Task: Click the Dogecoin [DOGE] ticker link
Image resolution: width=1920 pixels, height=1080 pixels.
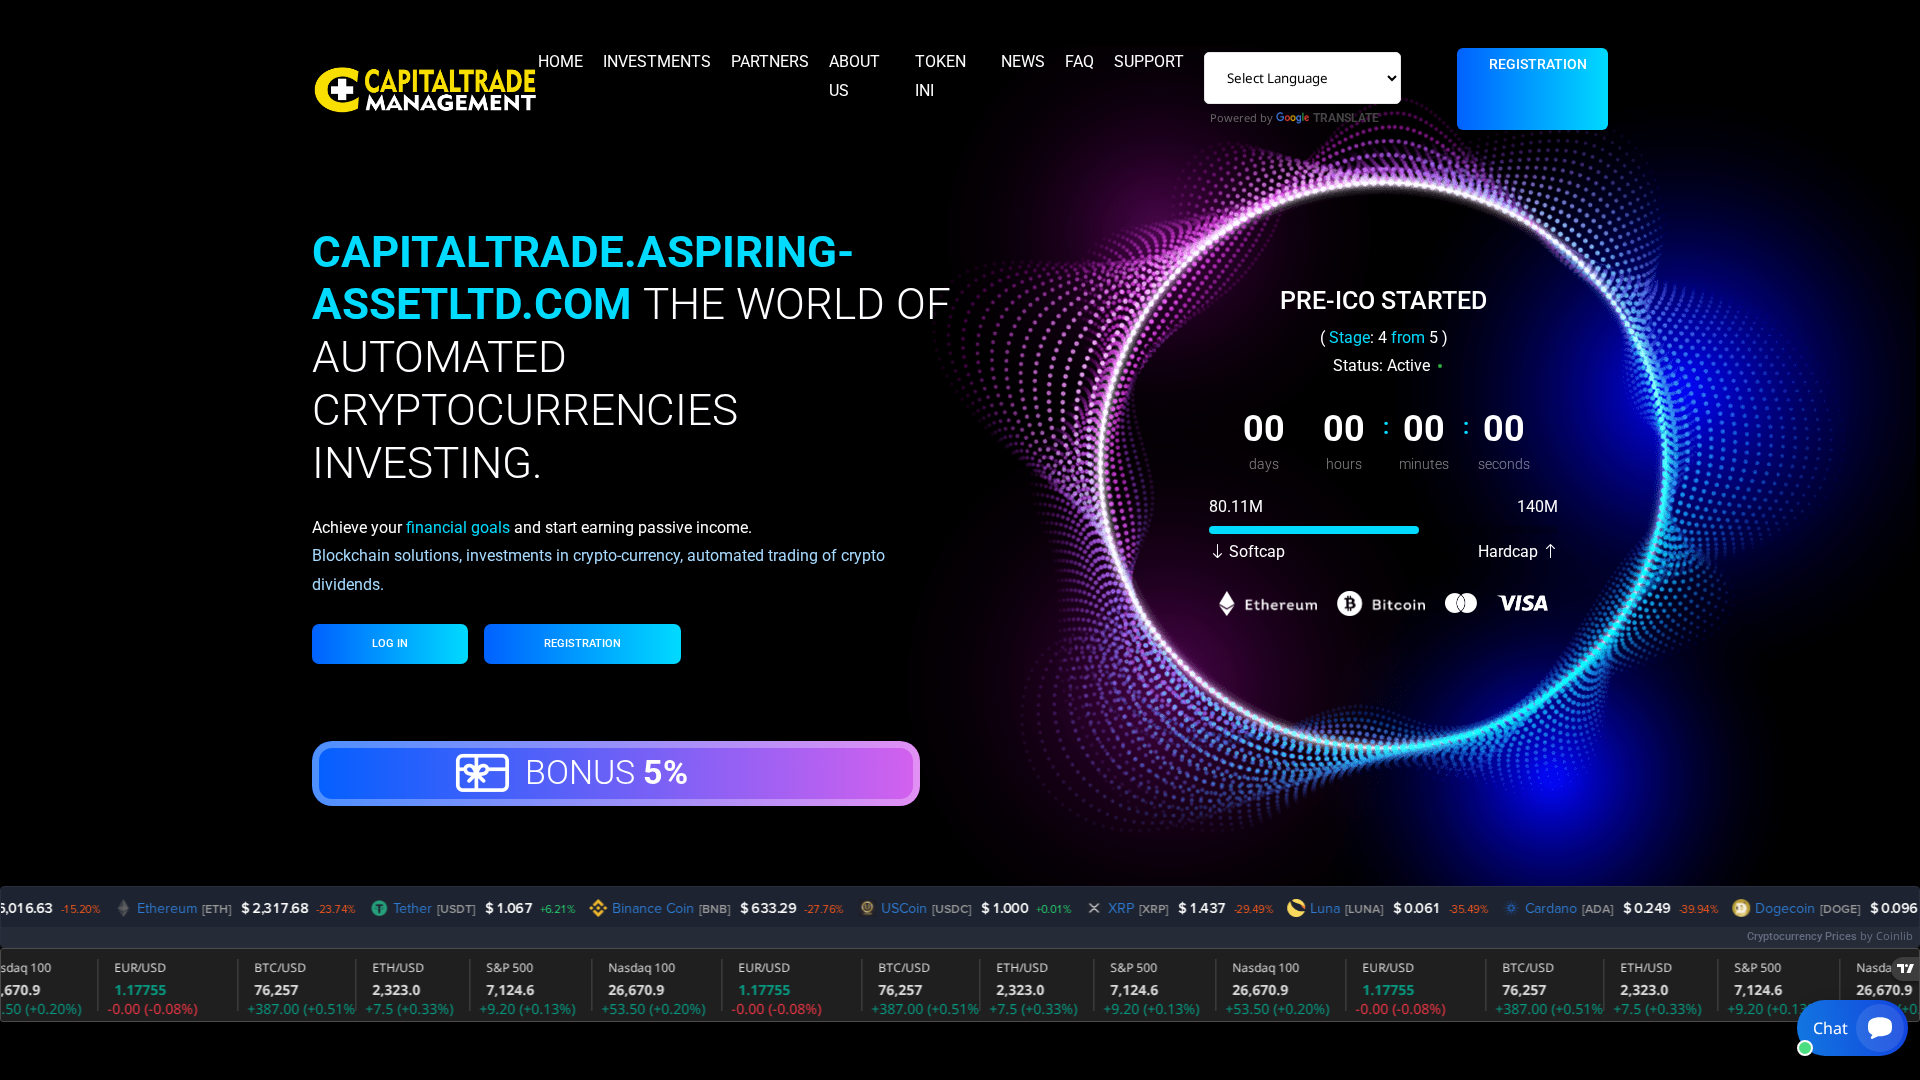Action: [x=1808, y=908]
